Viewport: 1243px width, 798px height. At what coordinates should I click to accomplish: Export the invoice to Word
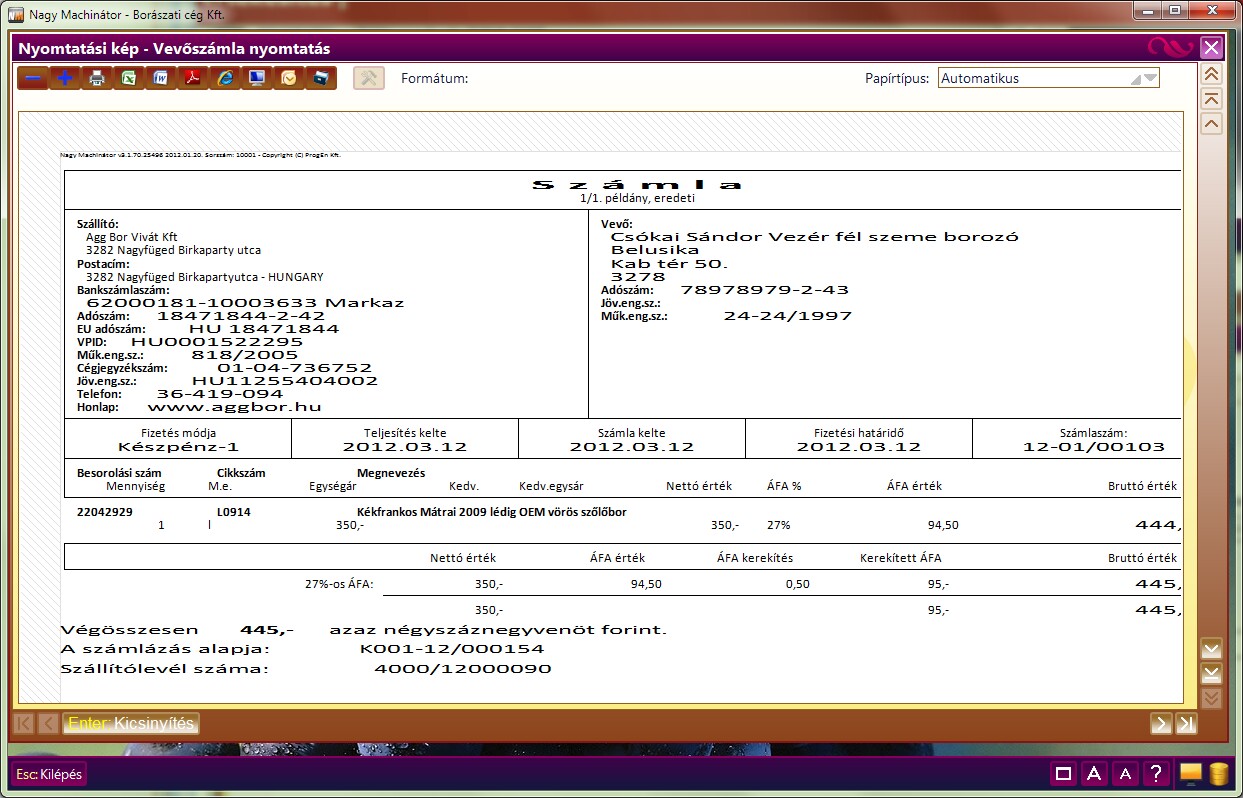click(161, 78)
